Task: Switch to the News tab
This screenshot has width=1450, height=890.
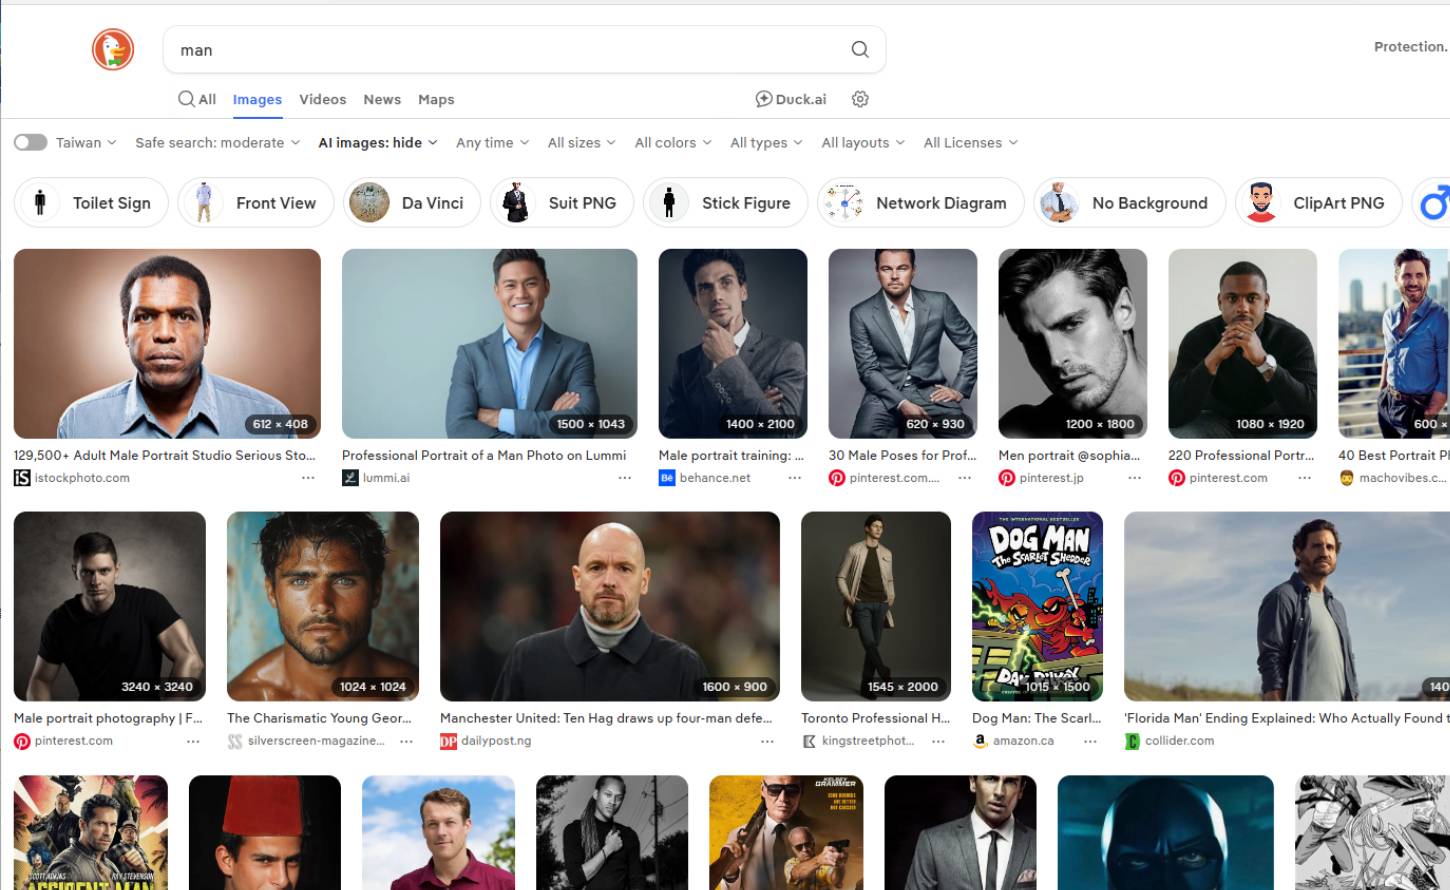Action: [382, 99]
